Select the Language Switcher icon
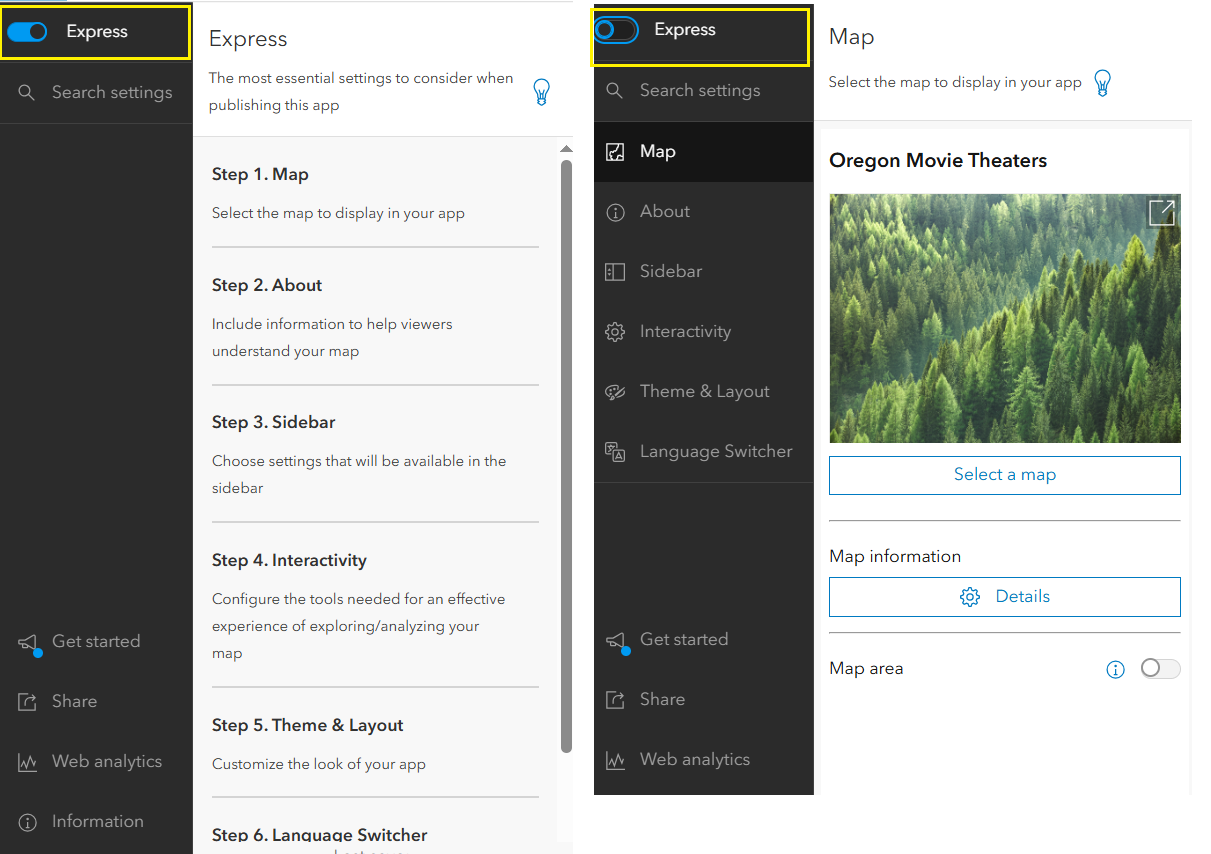1211x854 pixels. point(615,451)
